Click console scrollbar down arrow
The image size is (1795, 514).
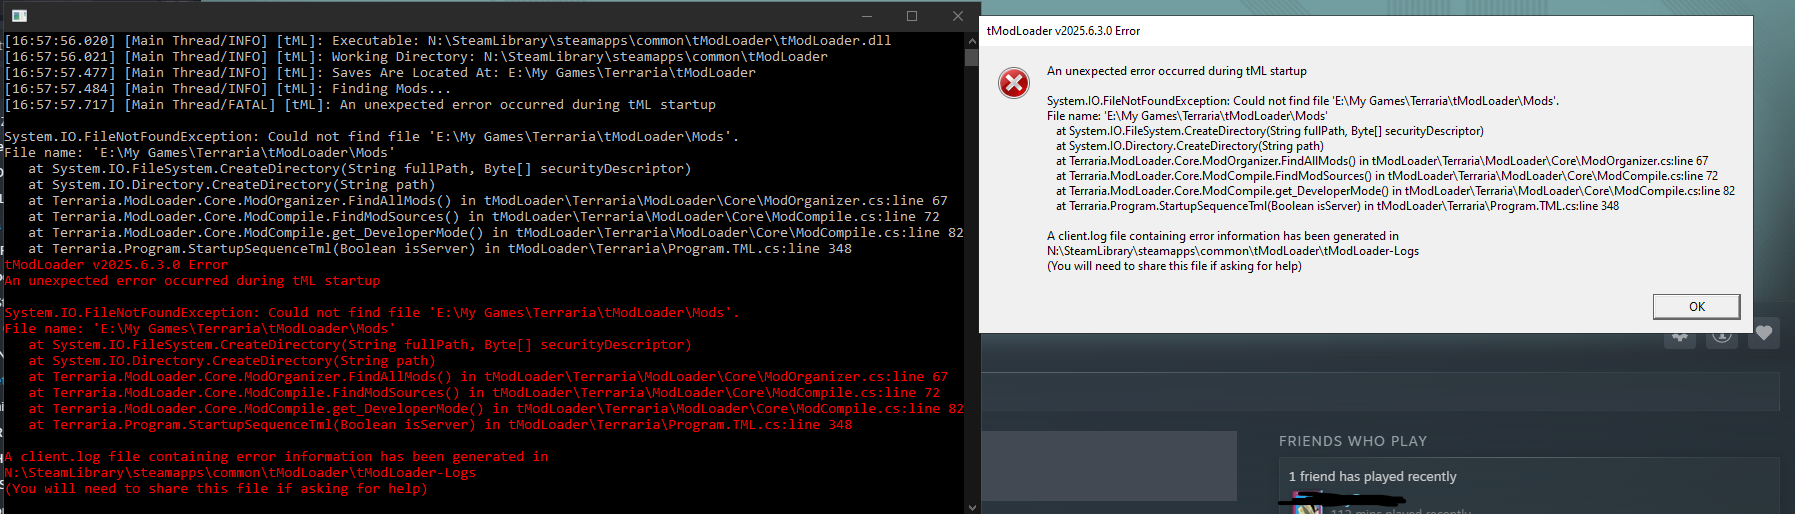click(x=972, y=506)
